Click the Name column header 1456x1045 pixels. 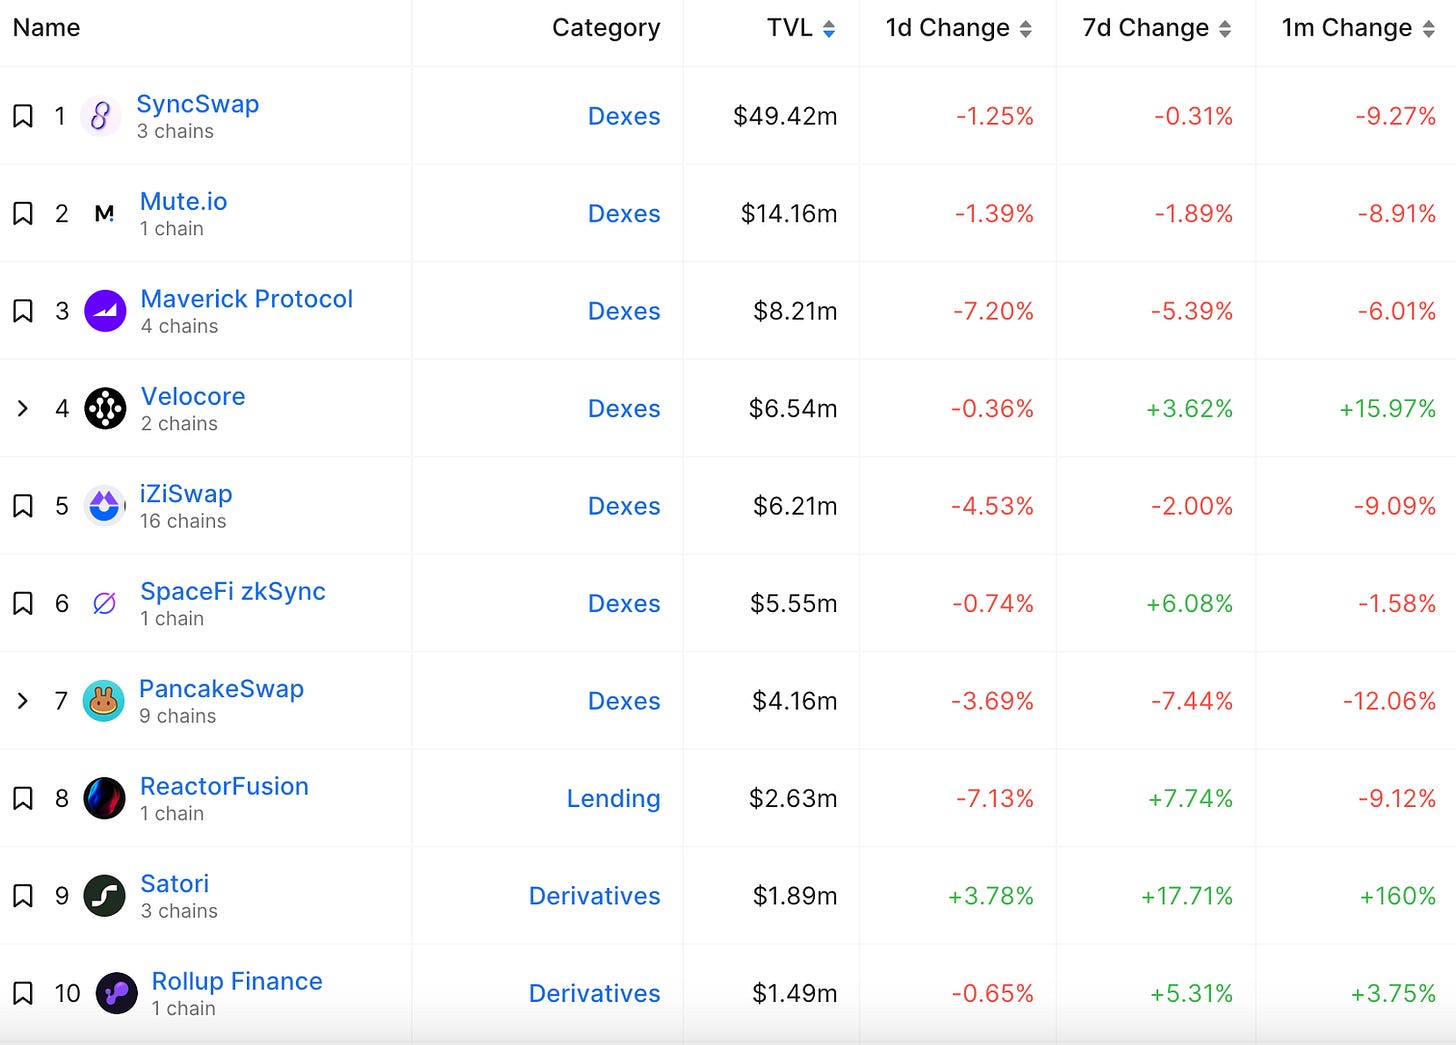(x=46, y=28)
